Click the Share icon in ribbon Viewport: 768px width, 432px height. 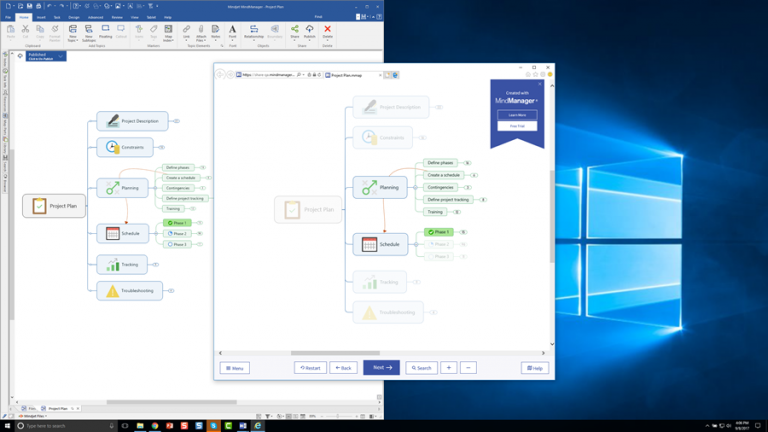pyautogui.click(x=295, y=31)
